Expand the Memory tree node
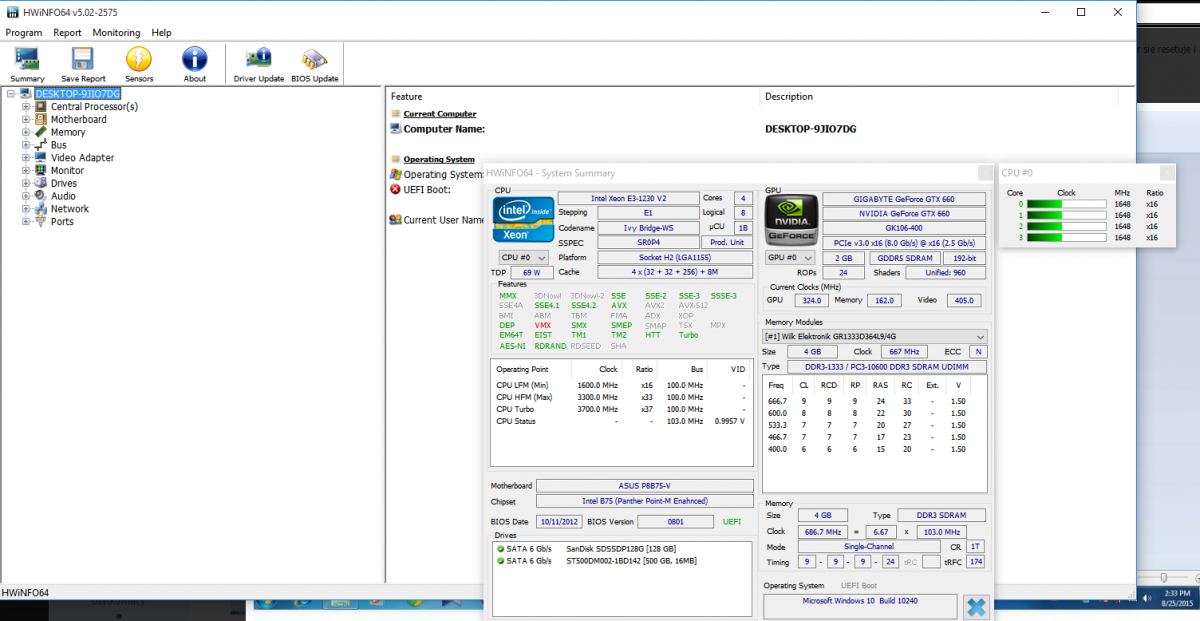This screenshot has height=621, width=1200. [x=26, y=132]
